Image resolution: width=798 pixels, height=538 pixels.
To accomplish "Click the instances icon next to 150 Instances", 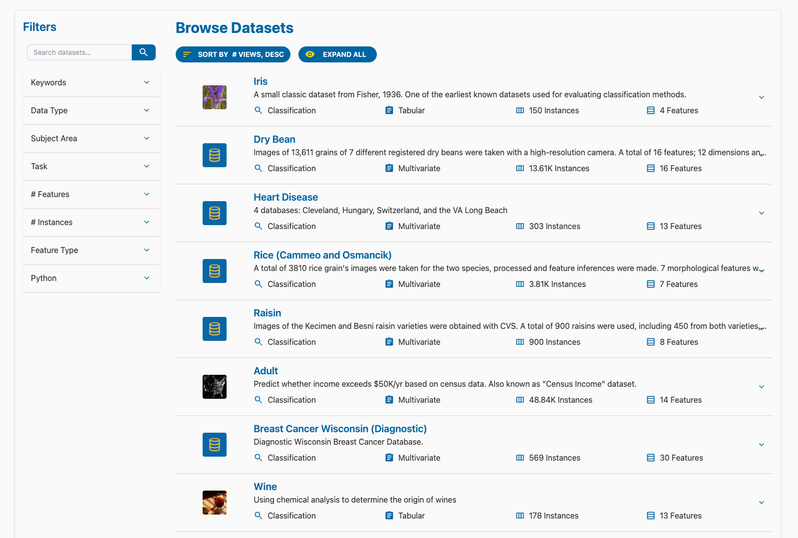I will click(x=520, y=110).
